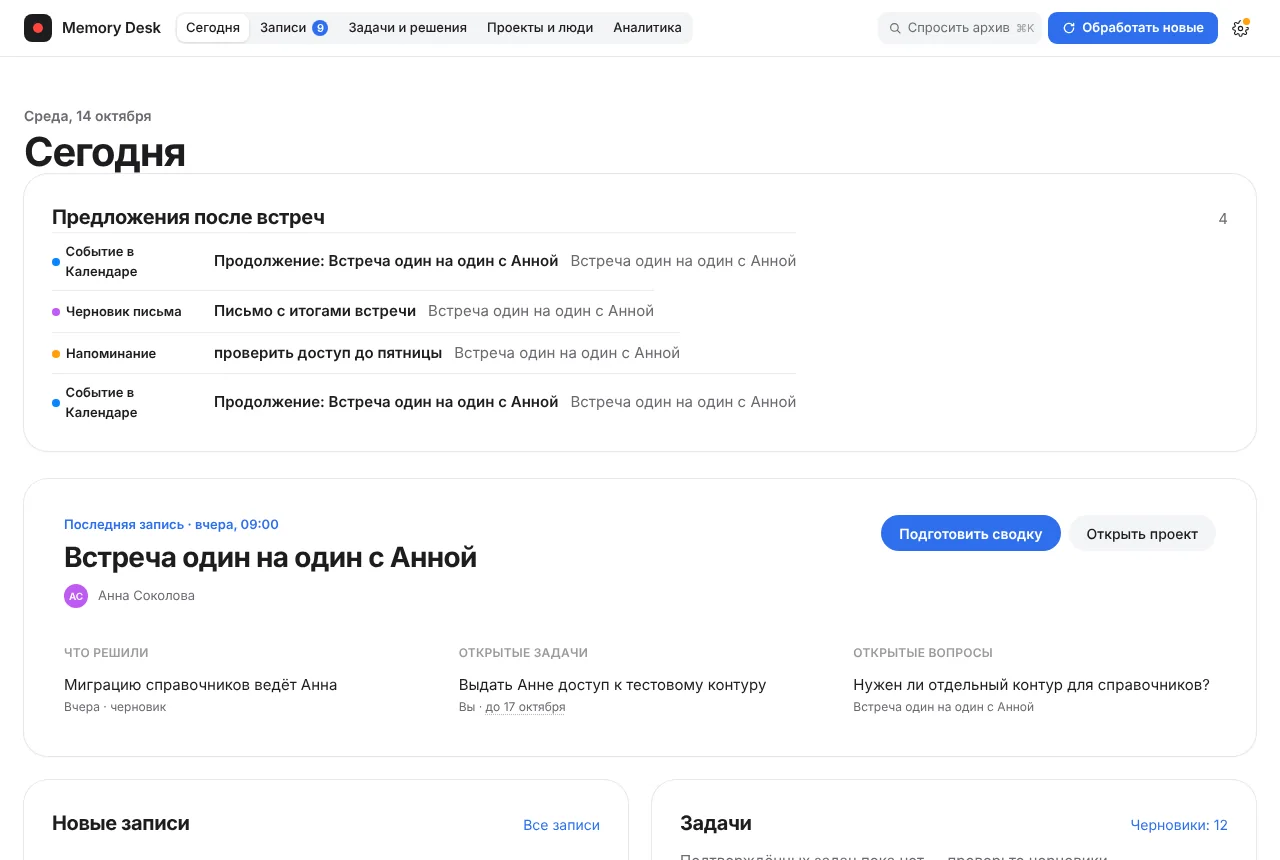This screenshot has height=860, width=1280.
Task: Click the Черновик письма label
Action: point(124,312)
